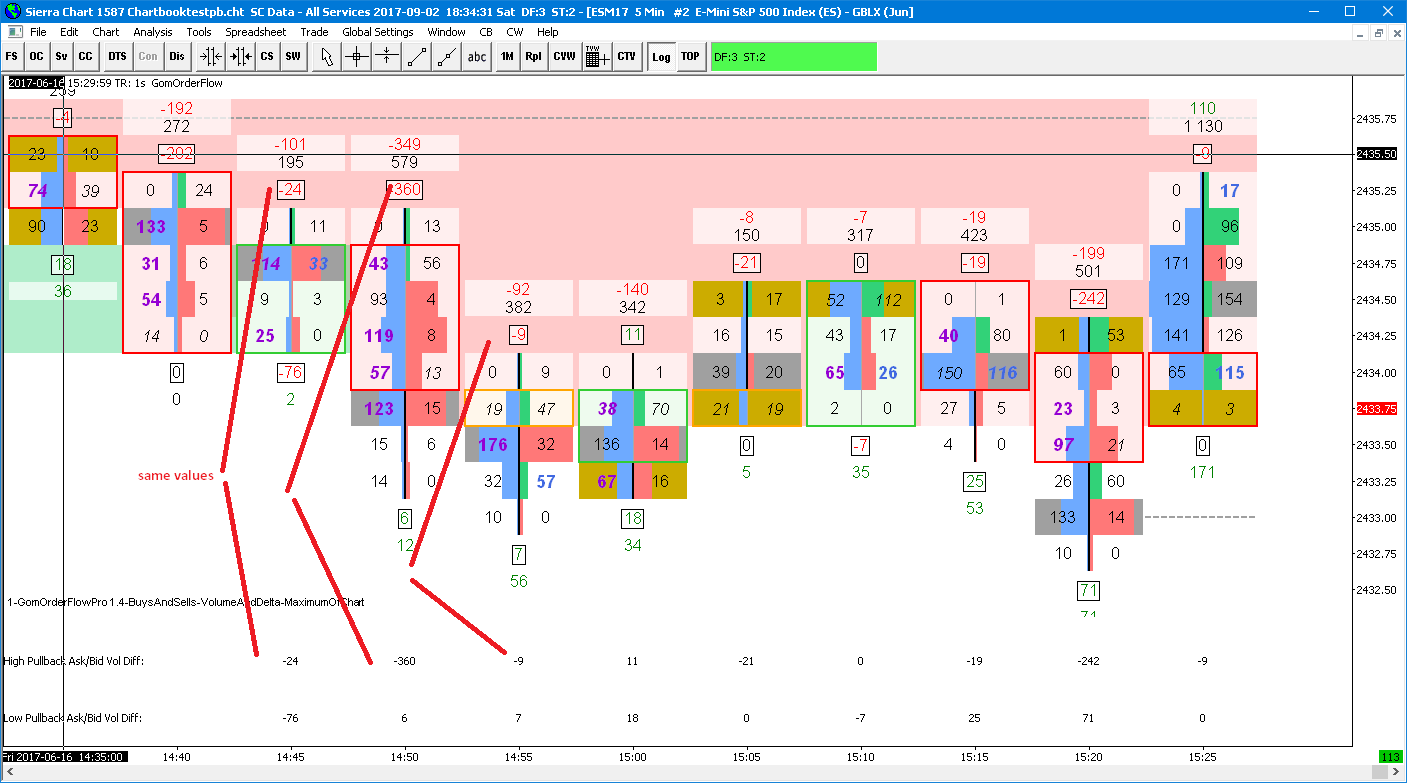Click -242 in the High Pullback row
This screenshot has height=783, width=1407.
click(x=1088, y=661)
